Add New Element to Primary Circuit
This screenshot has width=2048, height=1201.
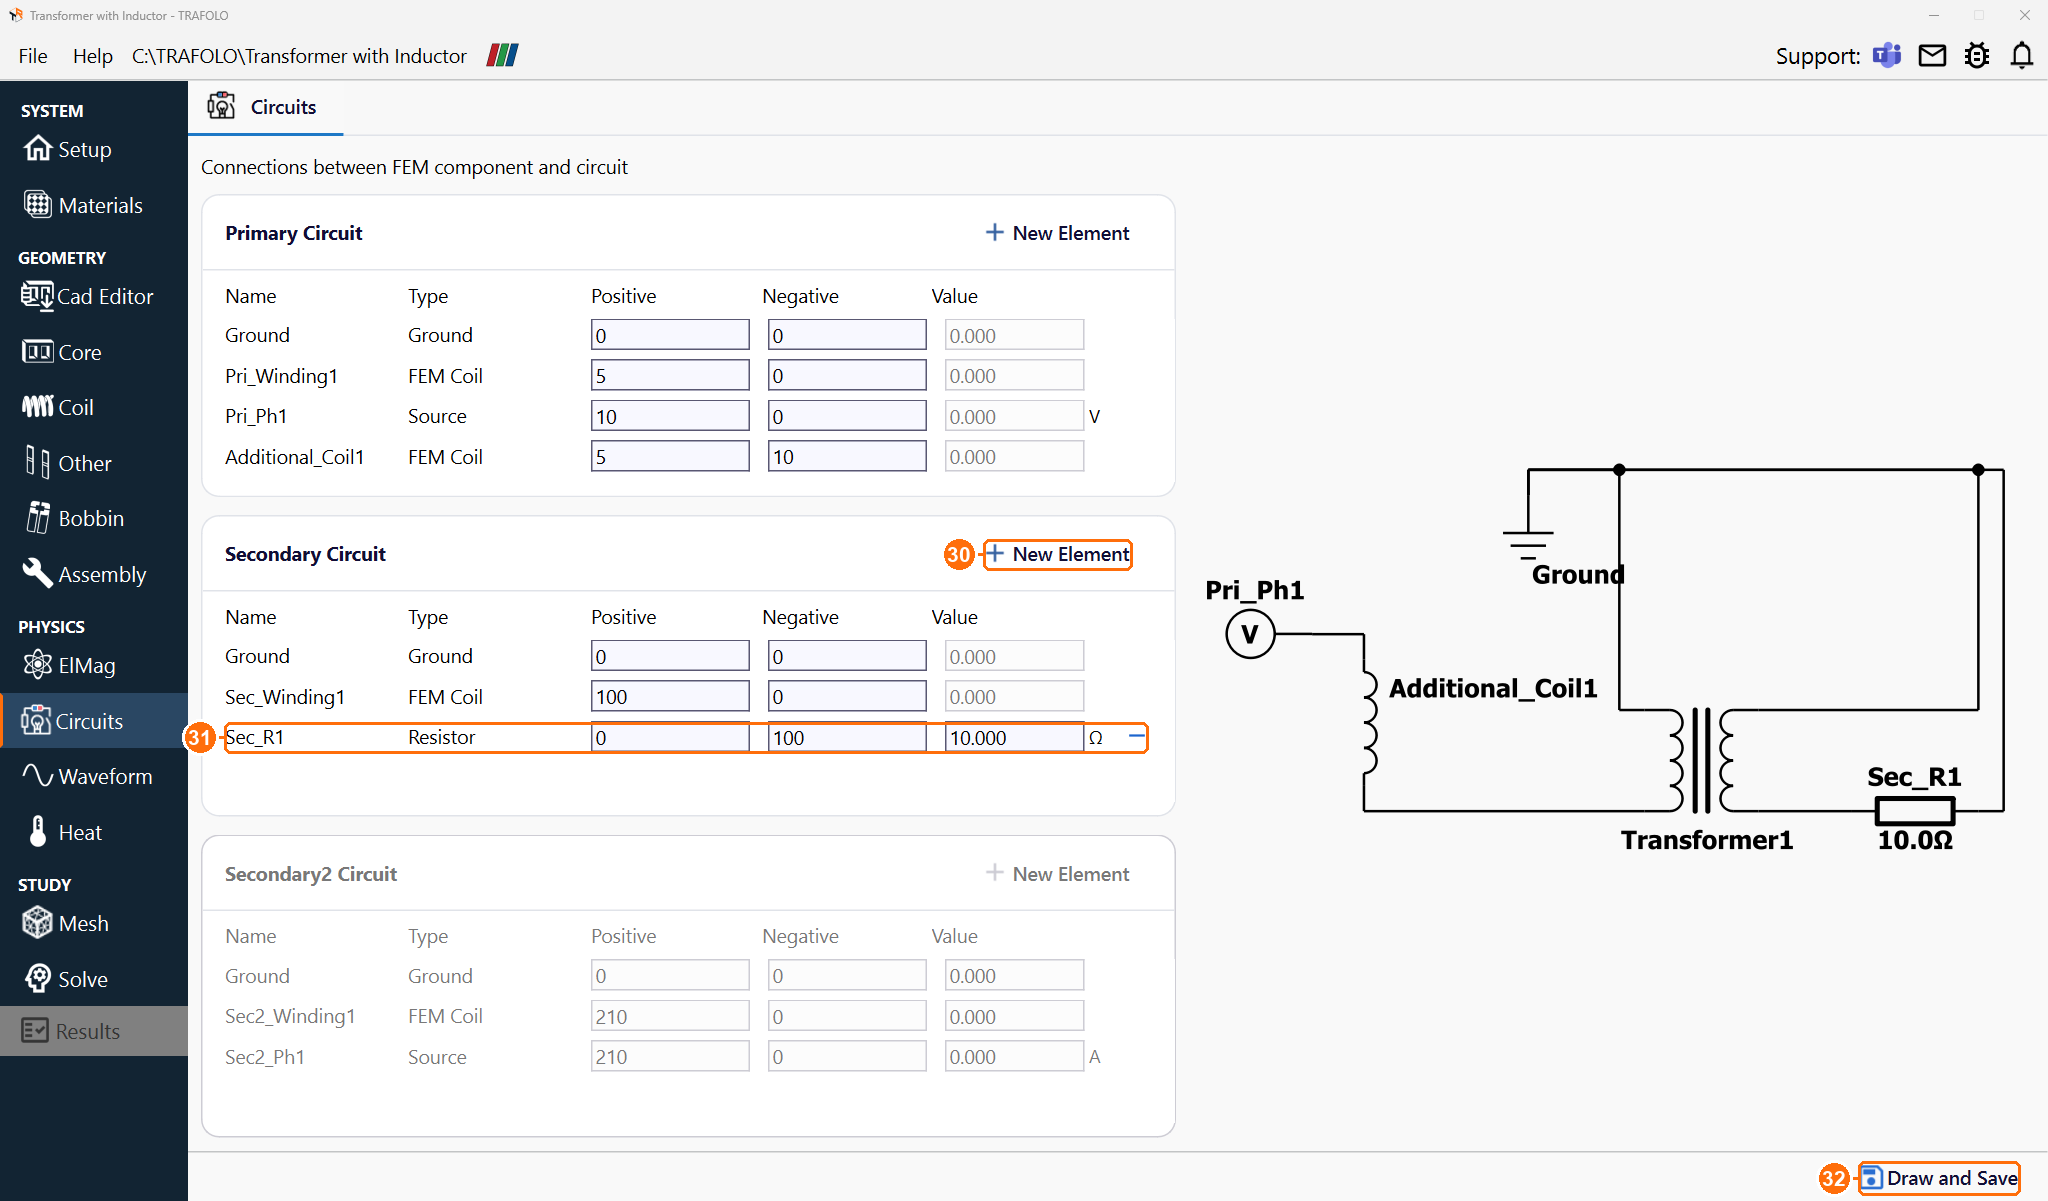tap(1057, 233)
